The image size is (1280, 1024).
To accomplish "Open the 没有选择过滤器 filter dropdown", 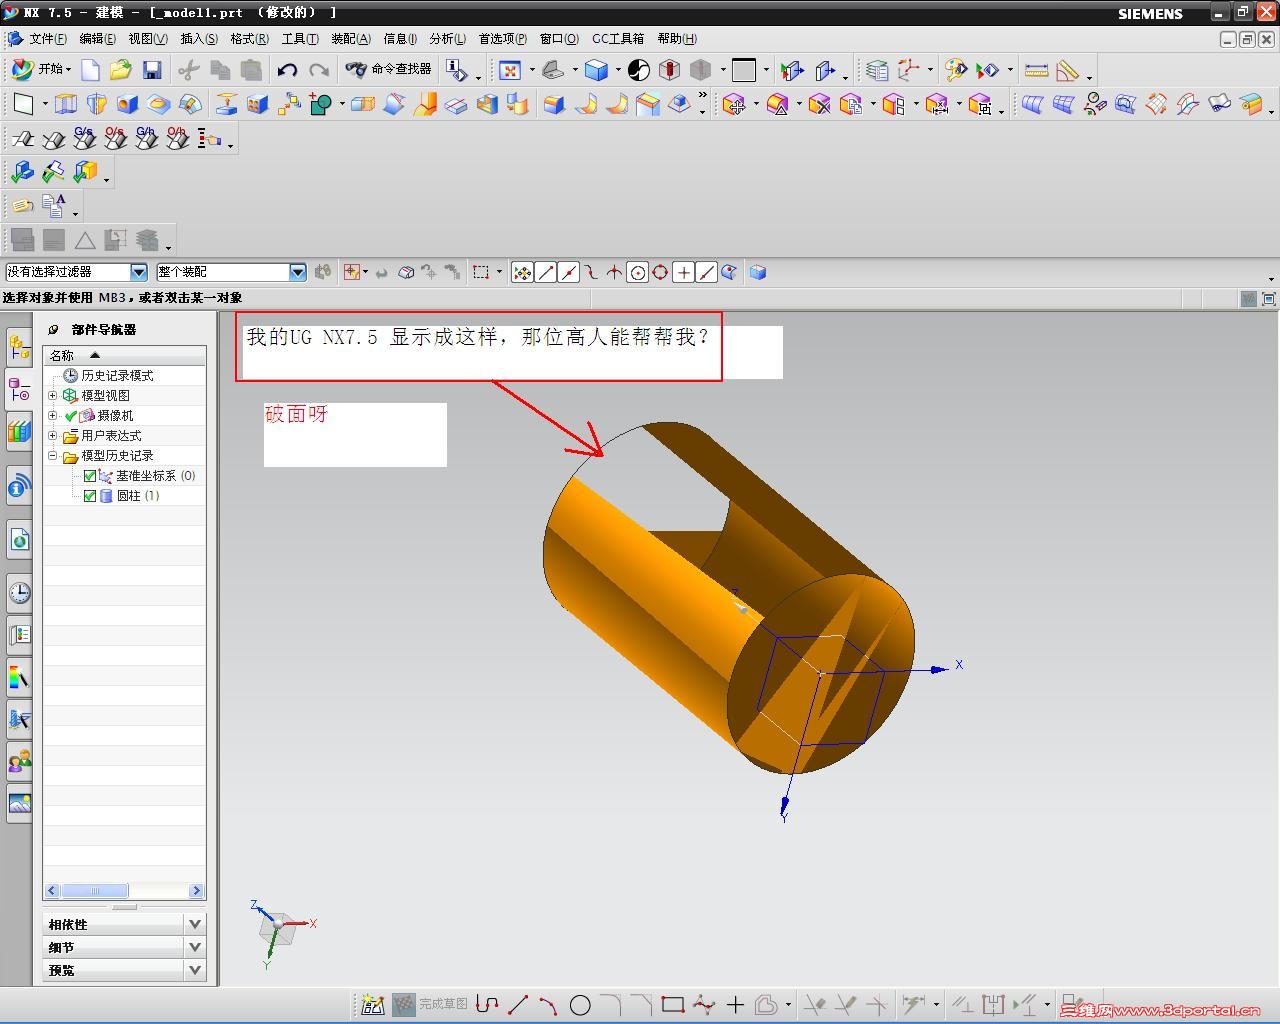I will 139,272.
